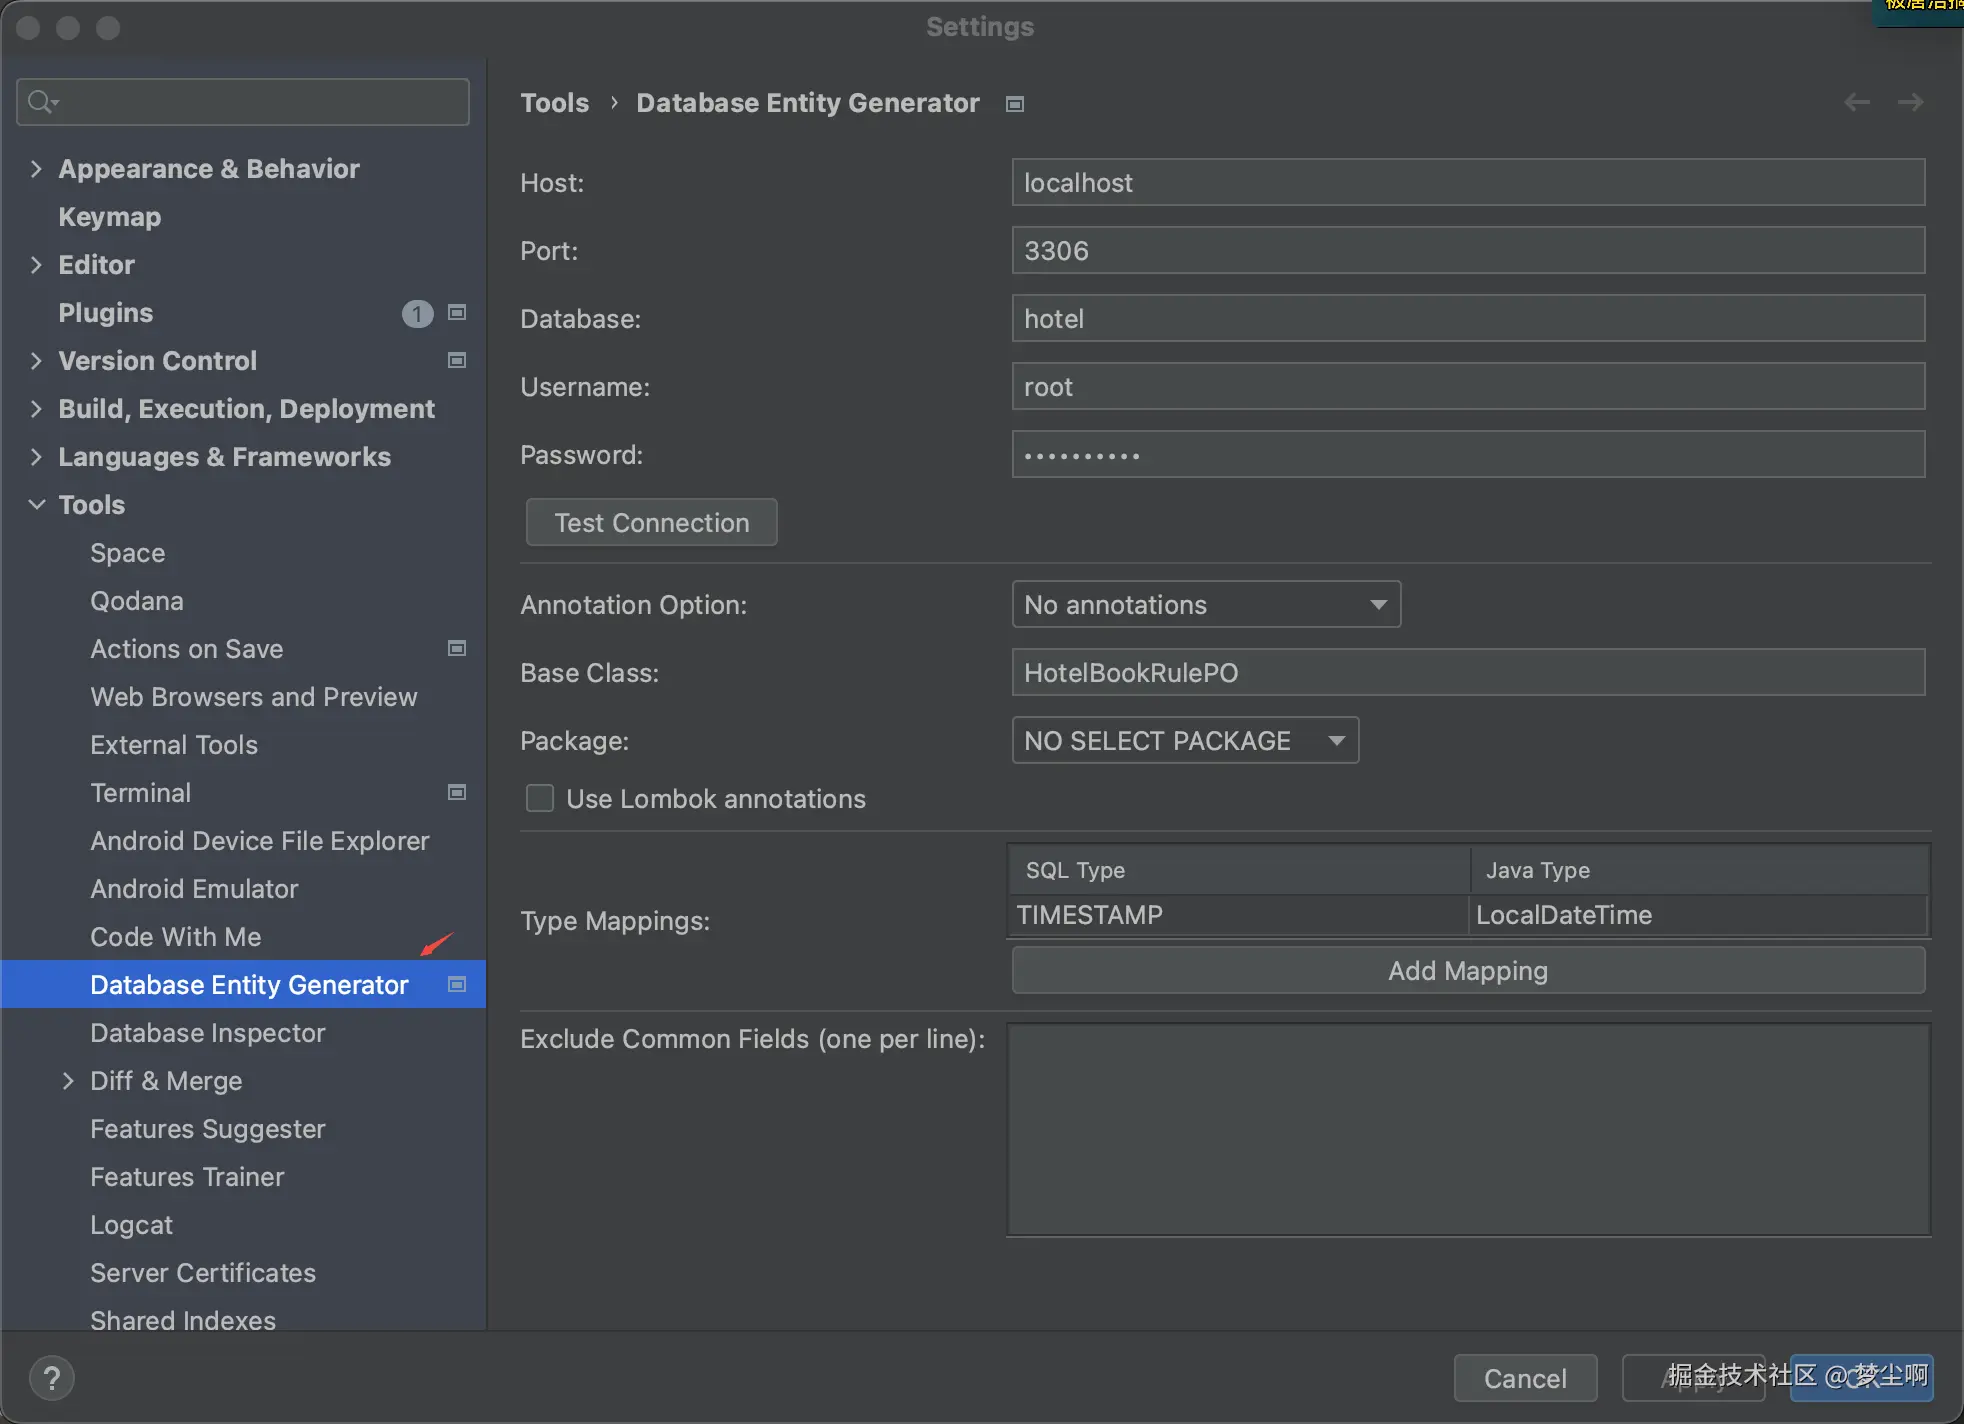Screen dimensions: 1964x1424
Task: Click project-level icon next to Terminal
Action: coord(457,793)
